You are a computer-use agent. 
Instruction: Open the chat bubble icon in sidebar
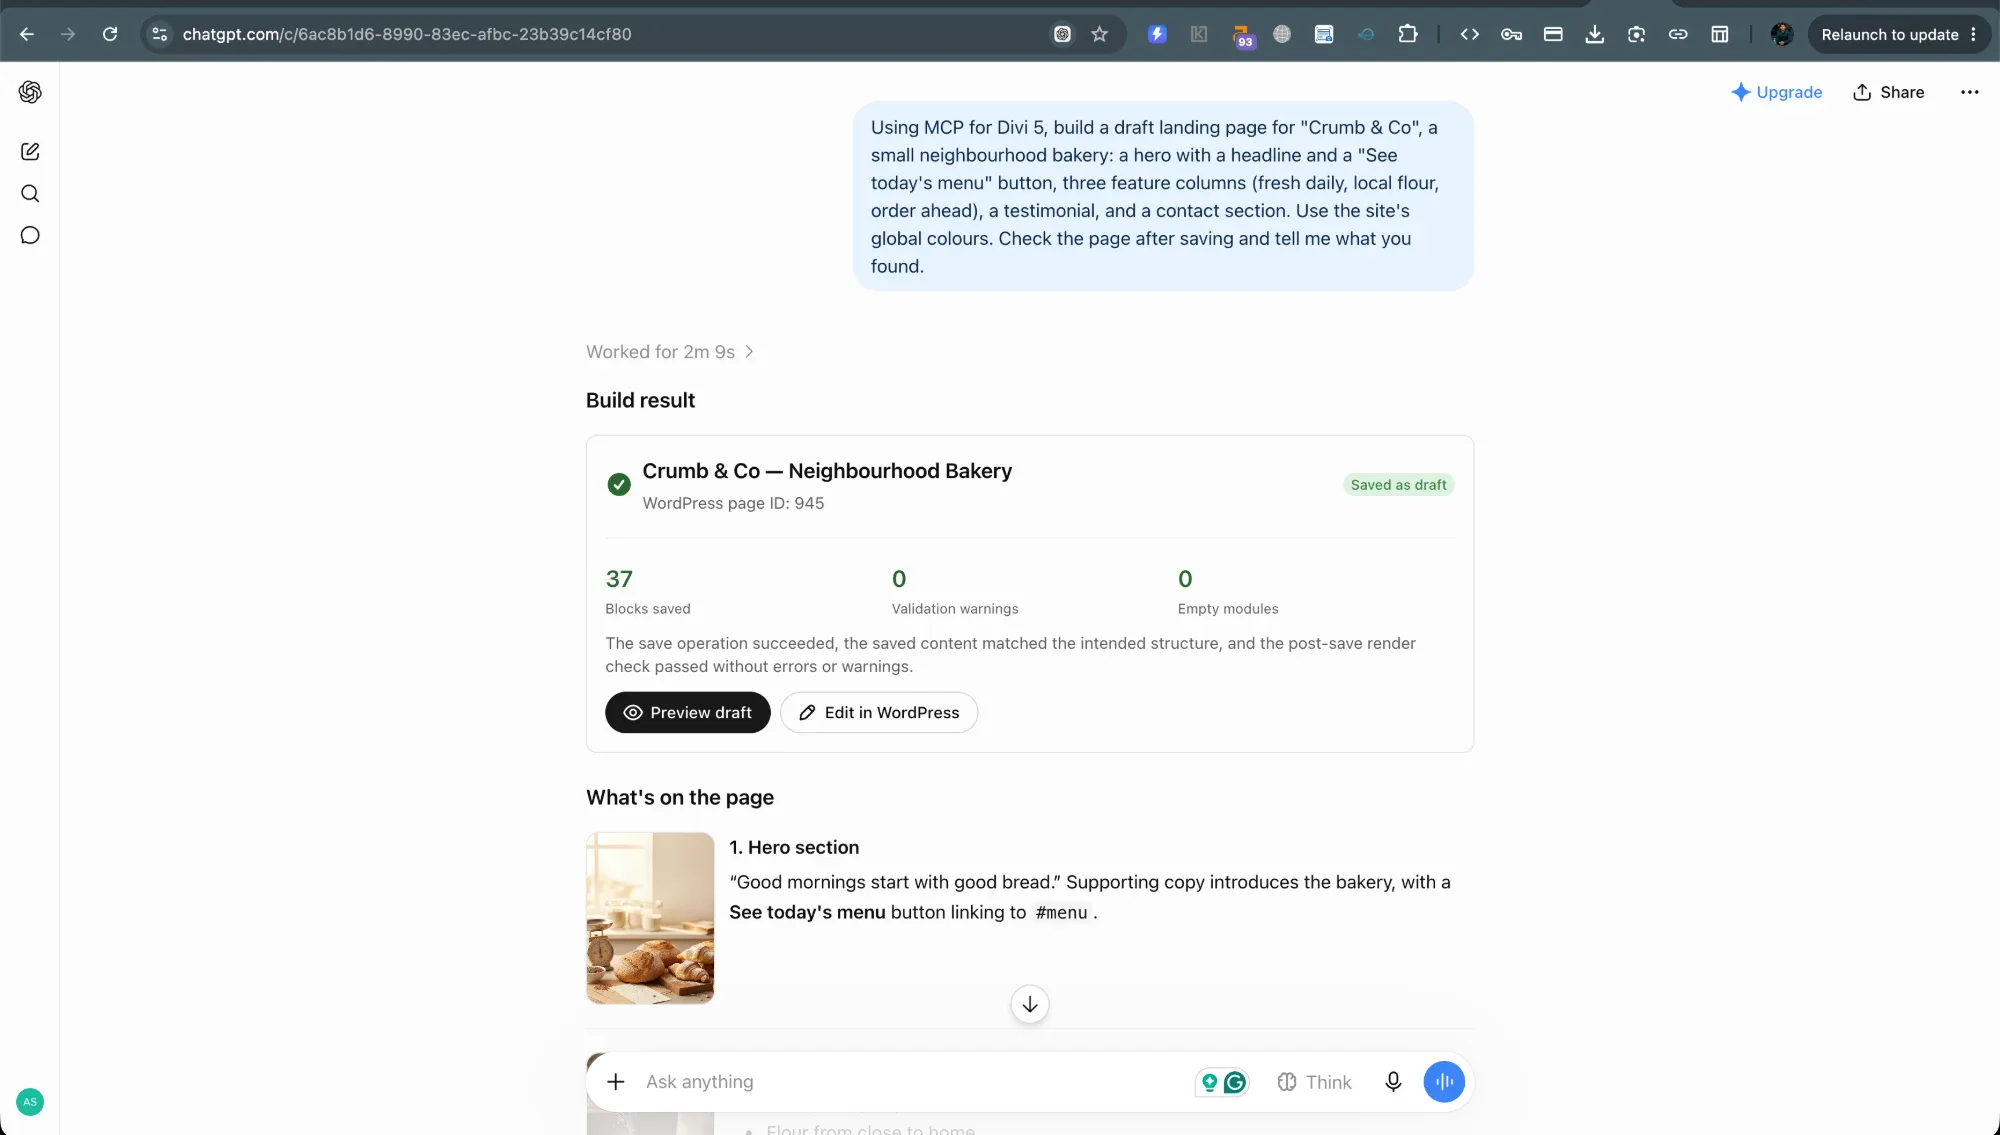click(x=30, y=235)
